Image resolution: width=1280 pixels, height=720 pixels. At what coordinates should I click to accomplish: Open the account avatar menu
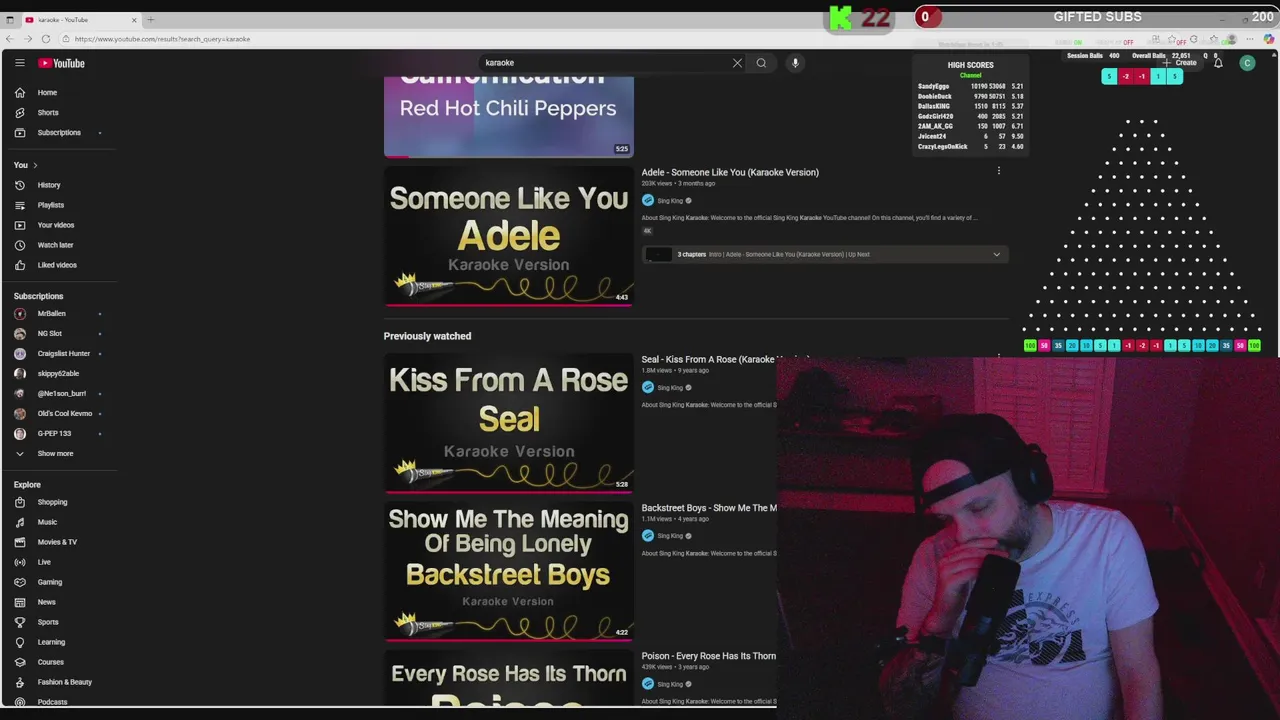coord(1247,63)
